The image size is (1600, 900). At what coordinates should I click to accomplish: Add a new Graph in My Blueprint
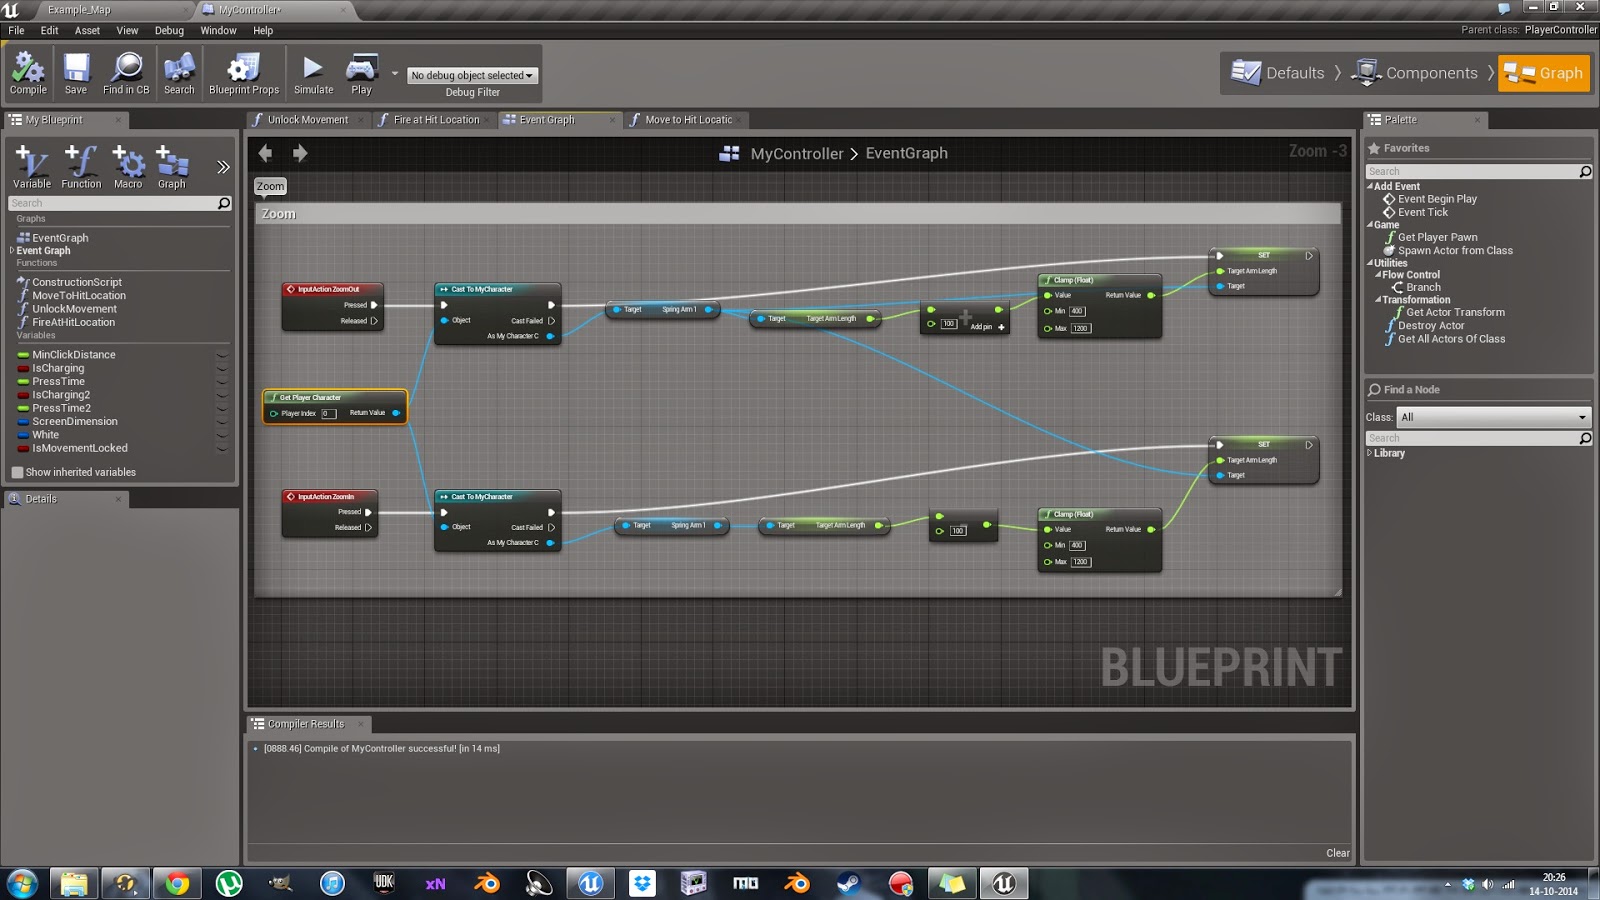172,166
